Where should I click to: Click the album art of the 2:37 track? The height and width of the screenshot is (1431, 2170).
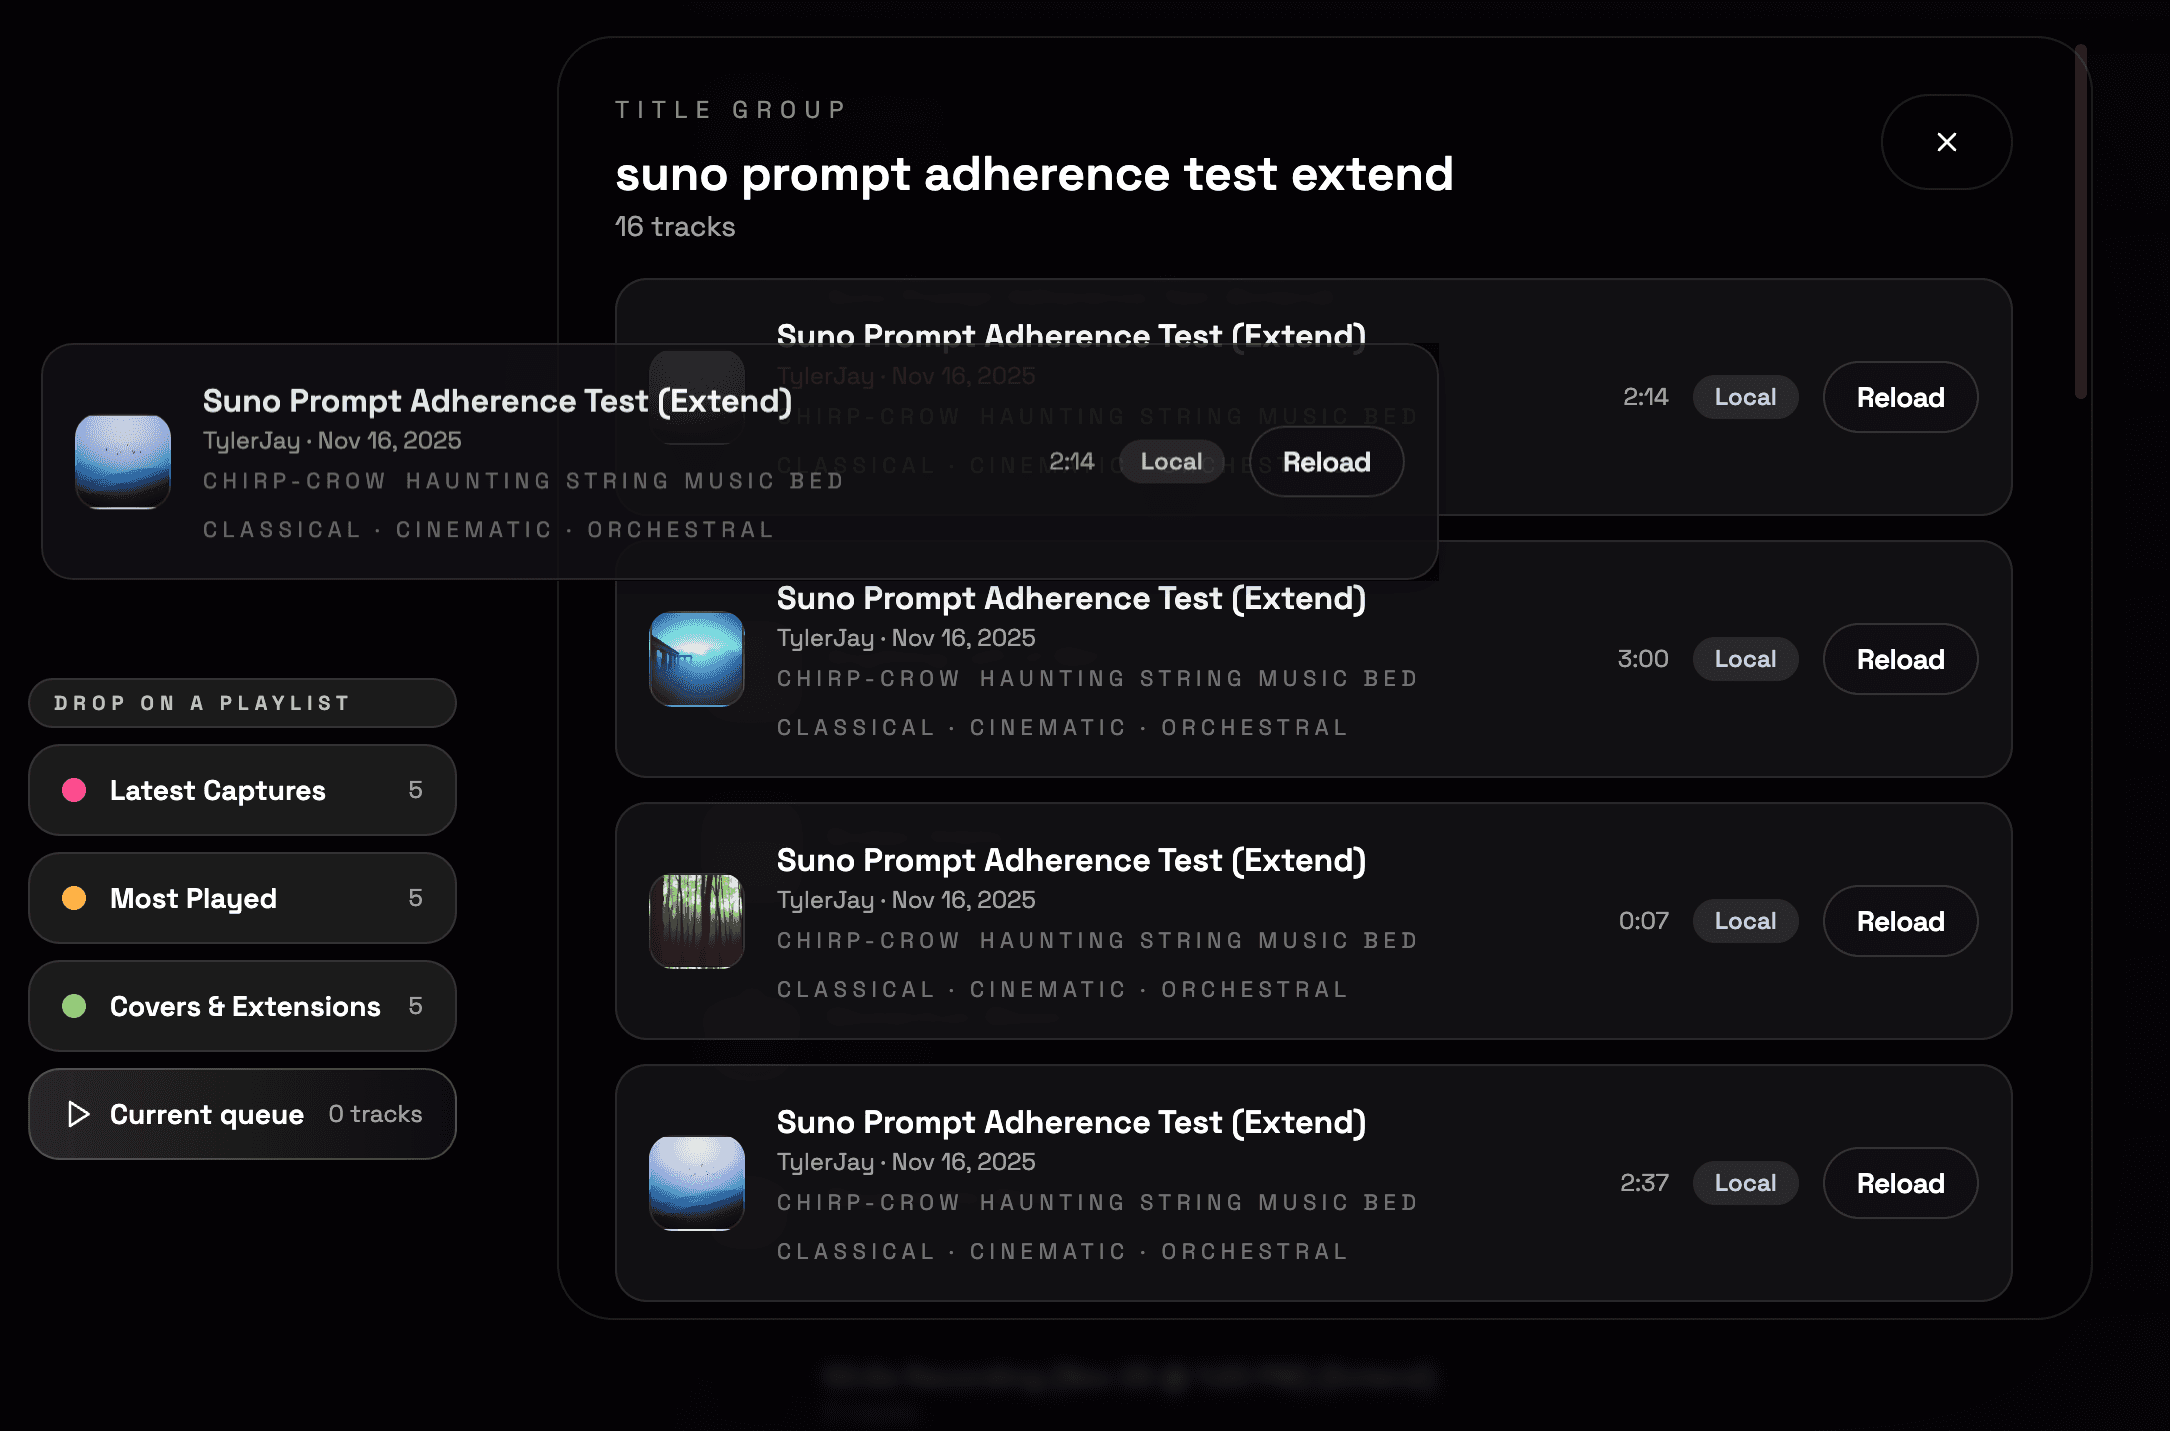[x=697, y=1184]
